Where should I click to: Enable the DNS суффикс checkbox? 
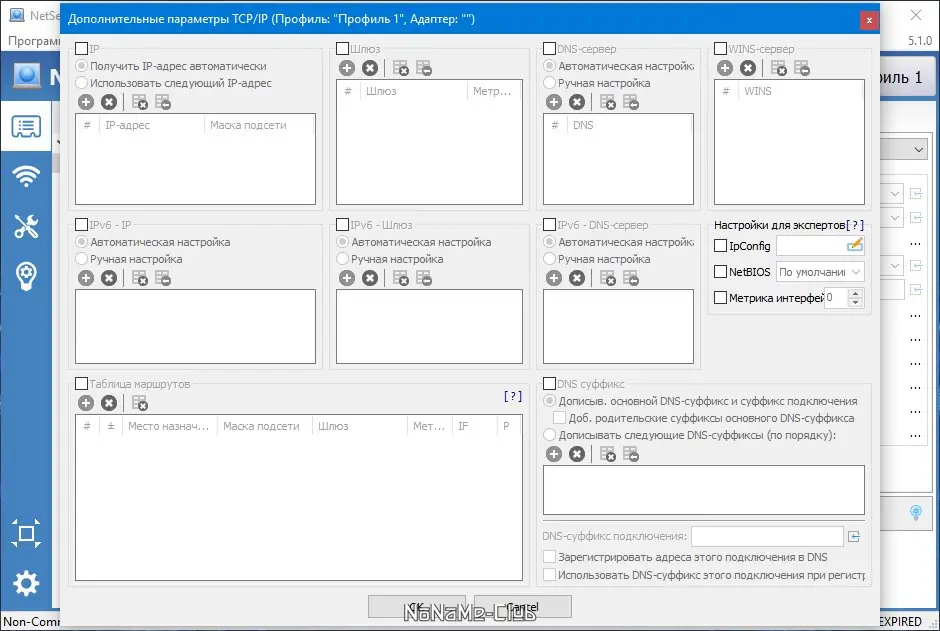[x=549, y=384]
